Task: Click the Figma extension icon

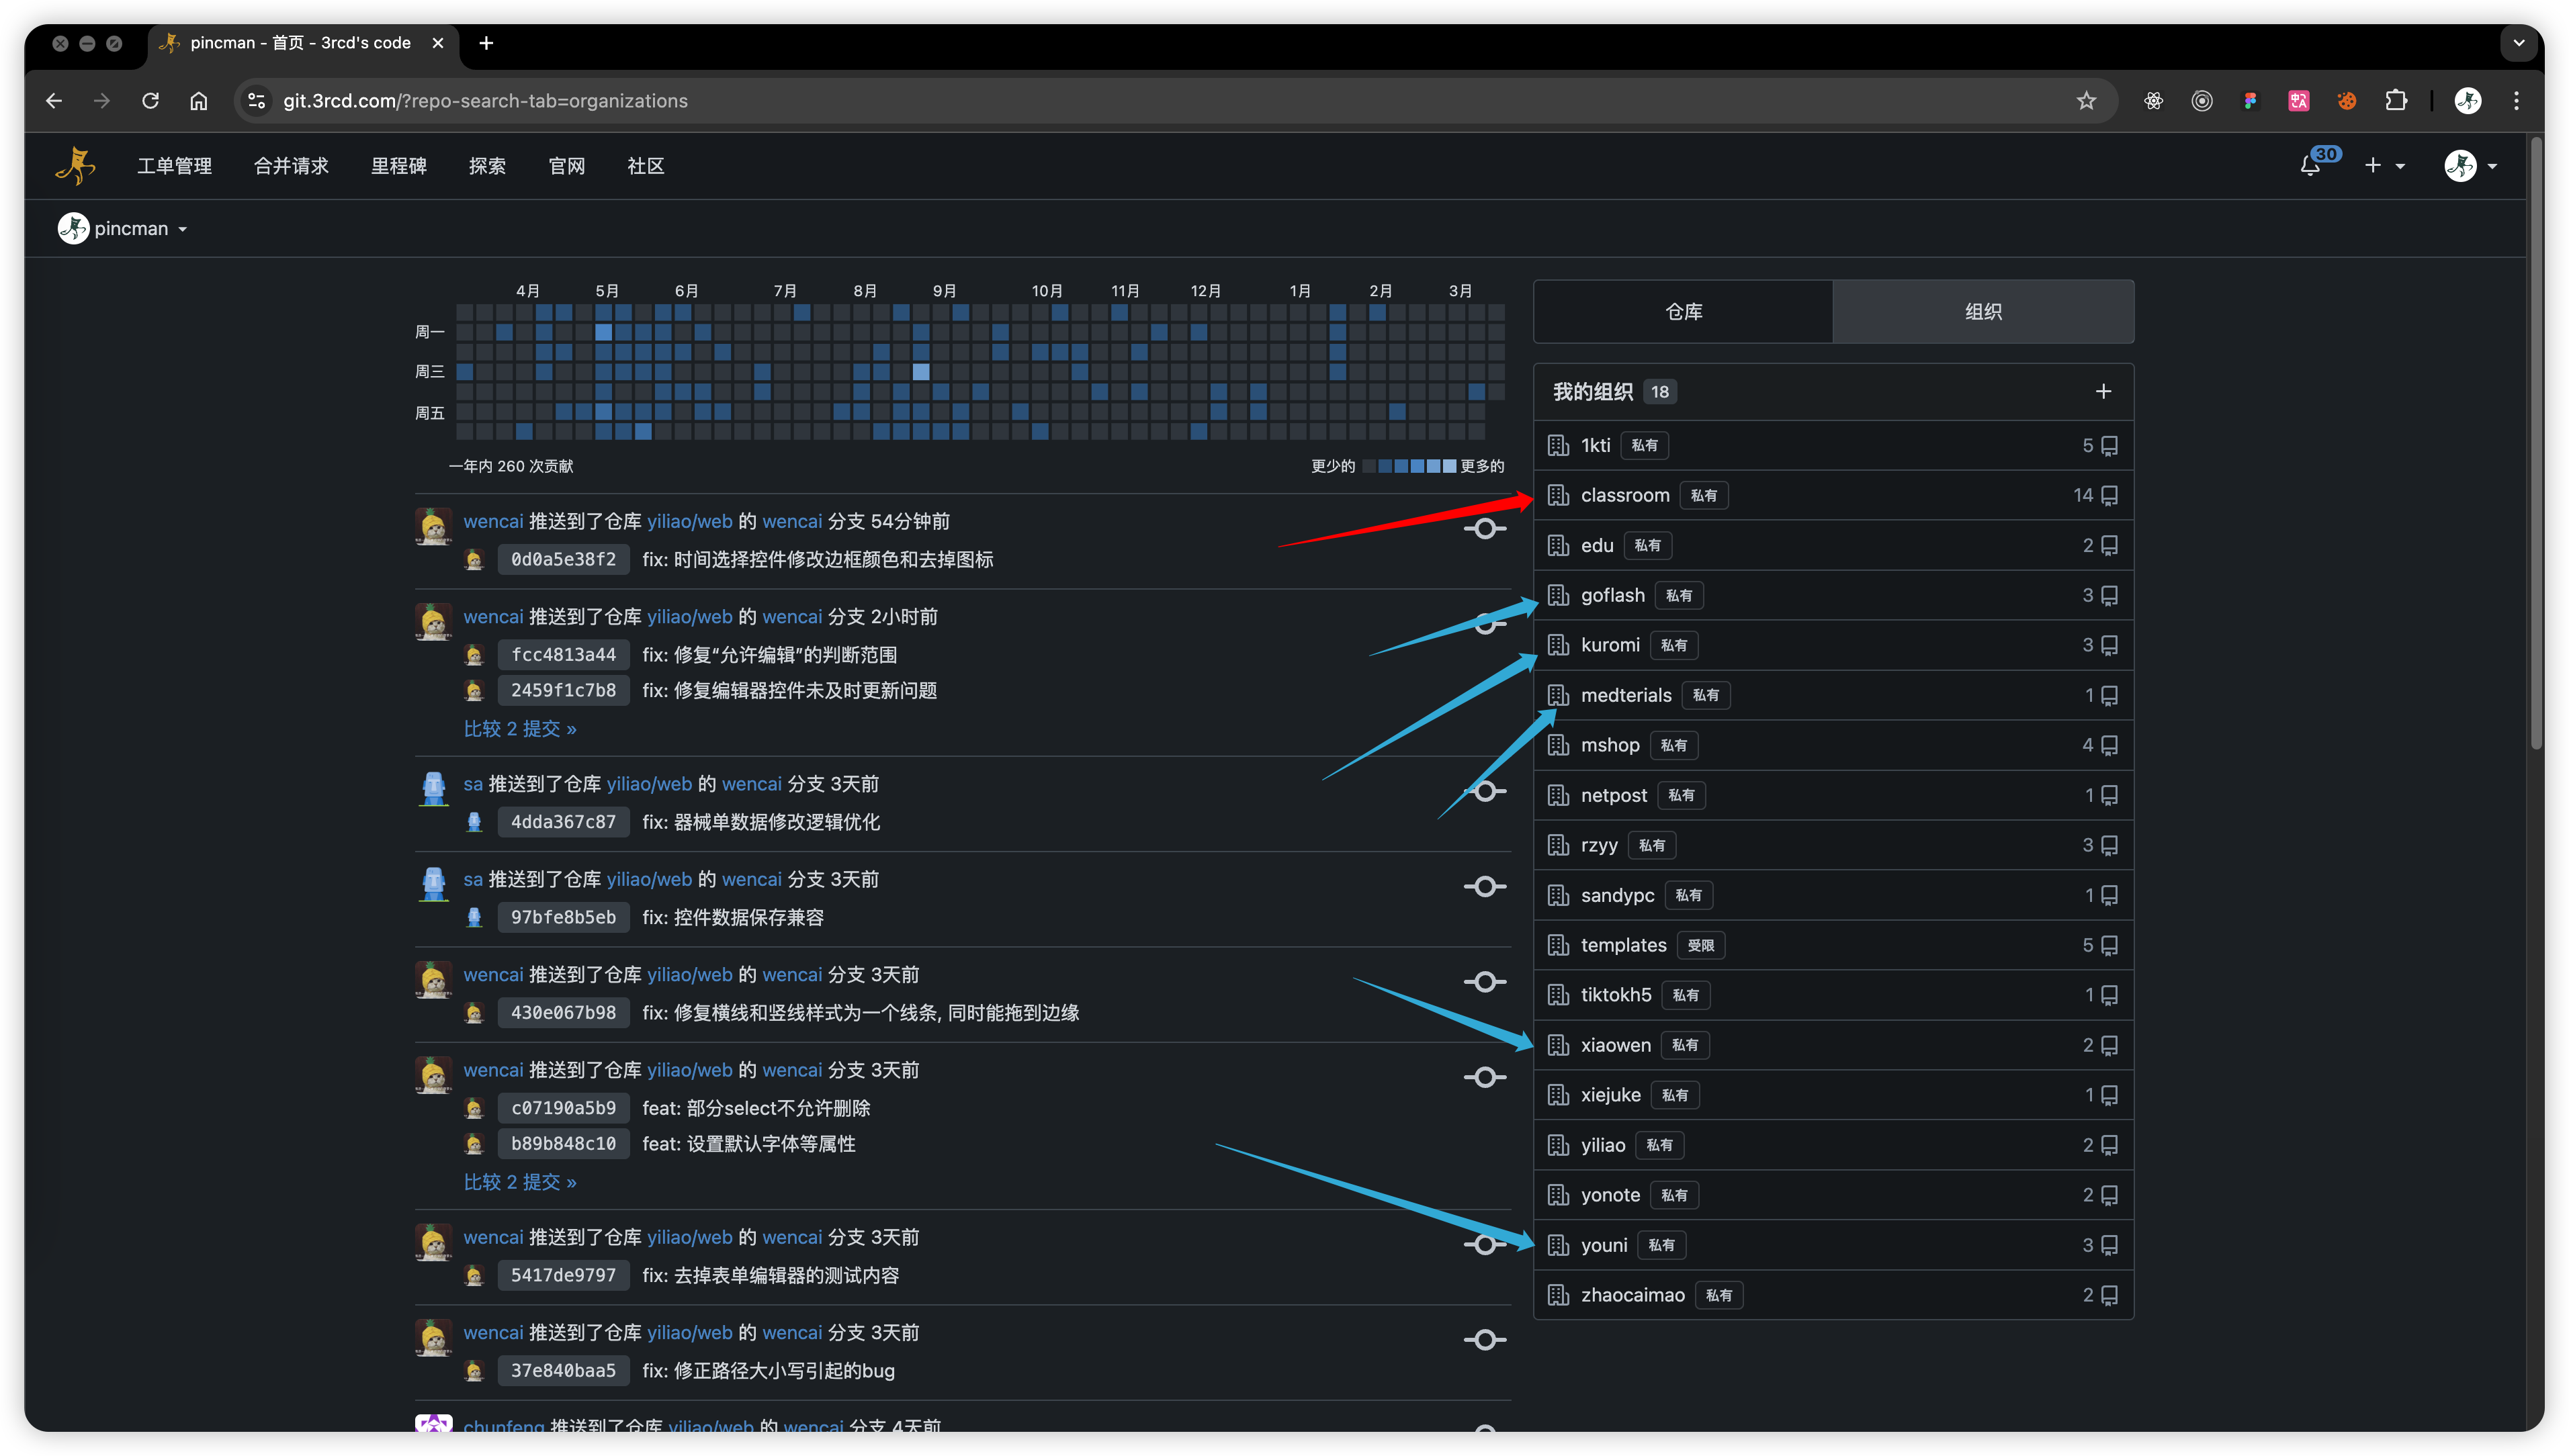Action: pyautogui.click(x=2250, y=101)
